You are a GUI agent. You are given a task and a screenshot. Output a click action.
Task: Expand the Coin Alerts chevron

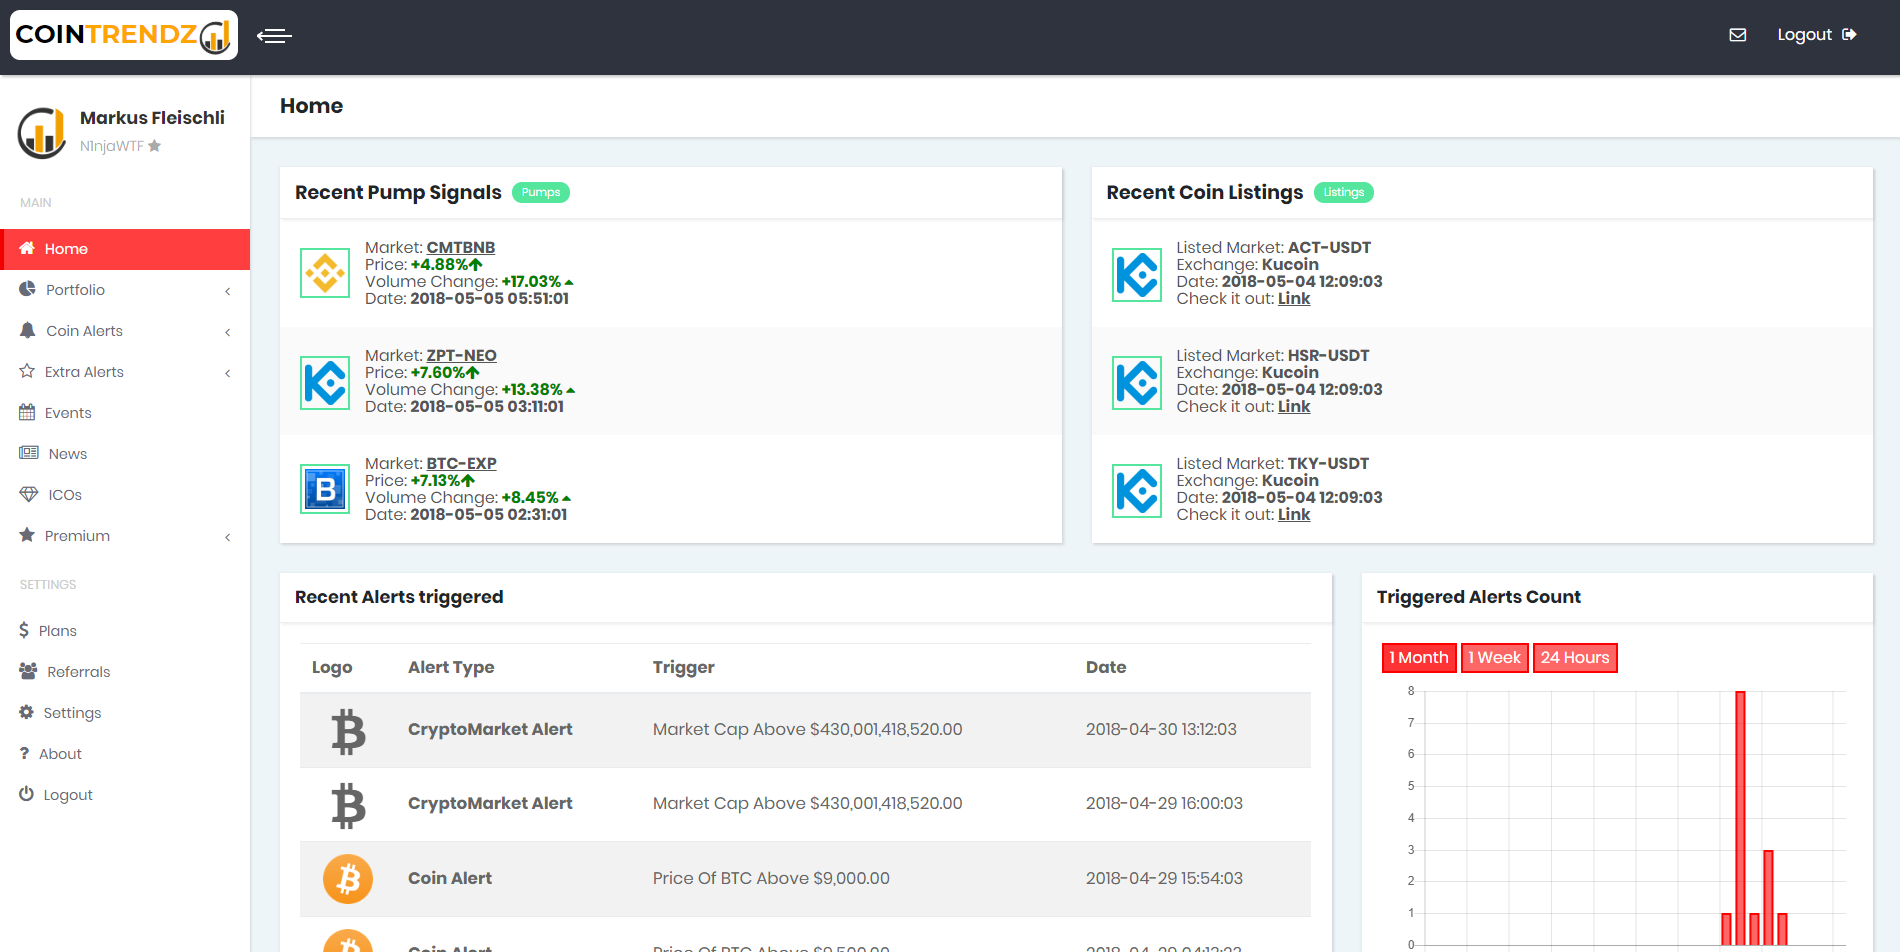pos(228,332)
